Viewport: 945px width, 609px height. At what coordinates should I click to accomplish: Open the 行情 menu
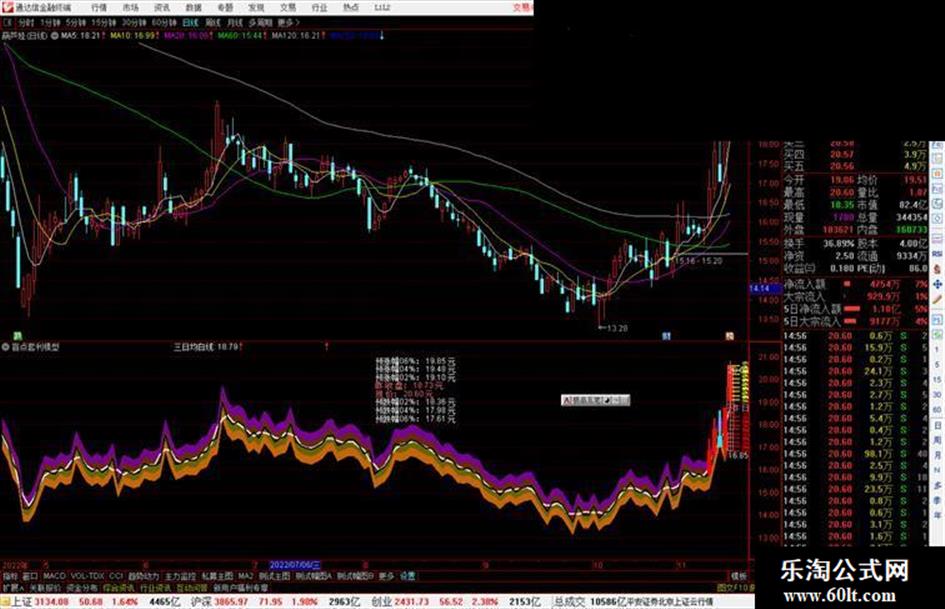point(99,8)
